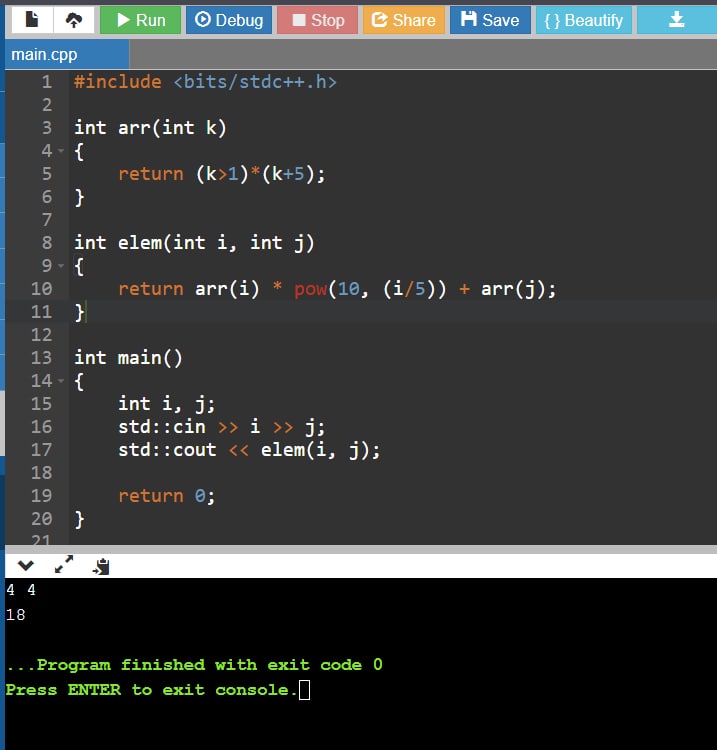Viewport: 717px width, 750px height.
Task: Run the program
Action: coord(140,20)
